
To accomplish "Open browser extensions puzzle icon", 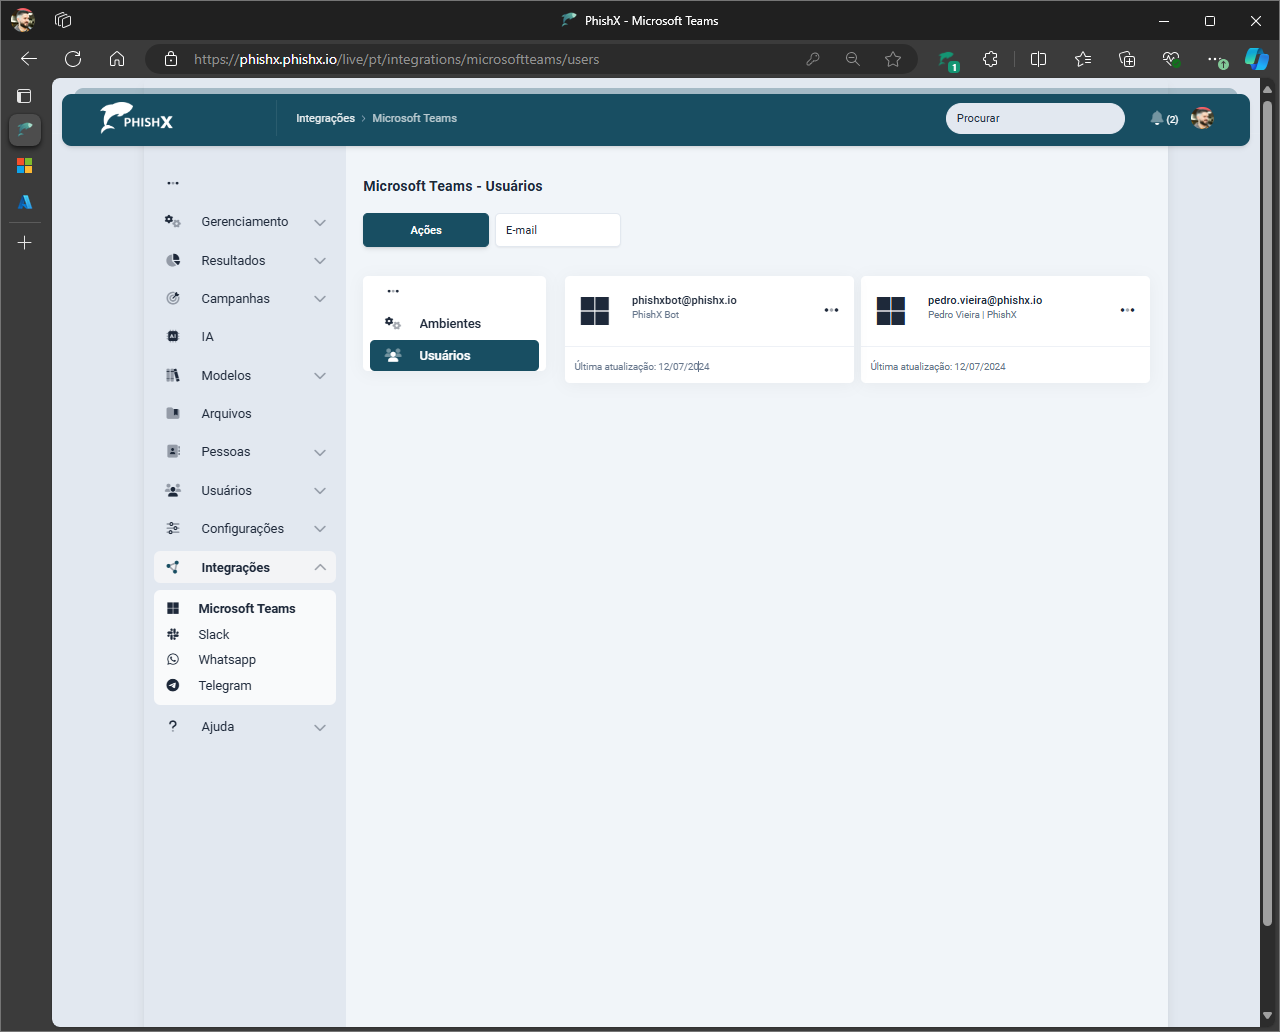I will coord(990,59).
